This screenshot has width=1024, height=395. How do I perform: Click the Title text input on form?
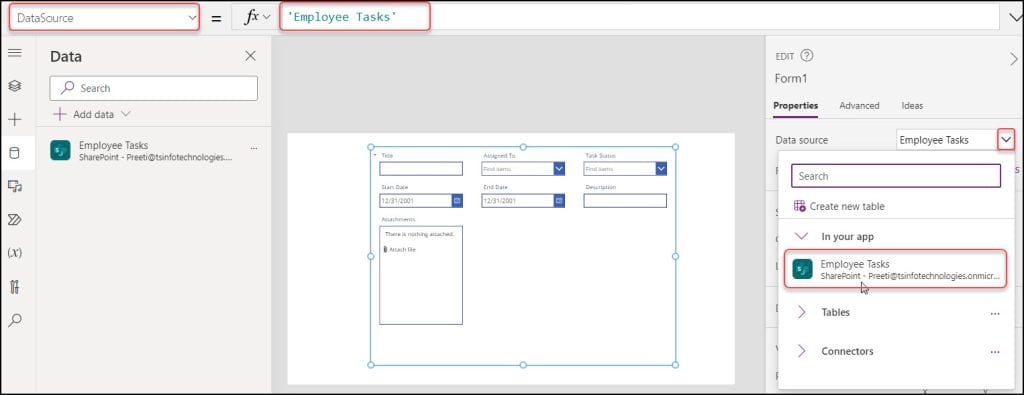pyautogui.click(x=421, y=169)
